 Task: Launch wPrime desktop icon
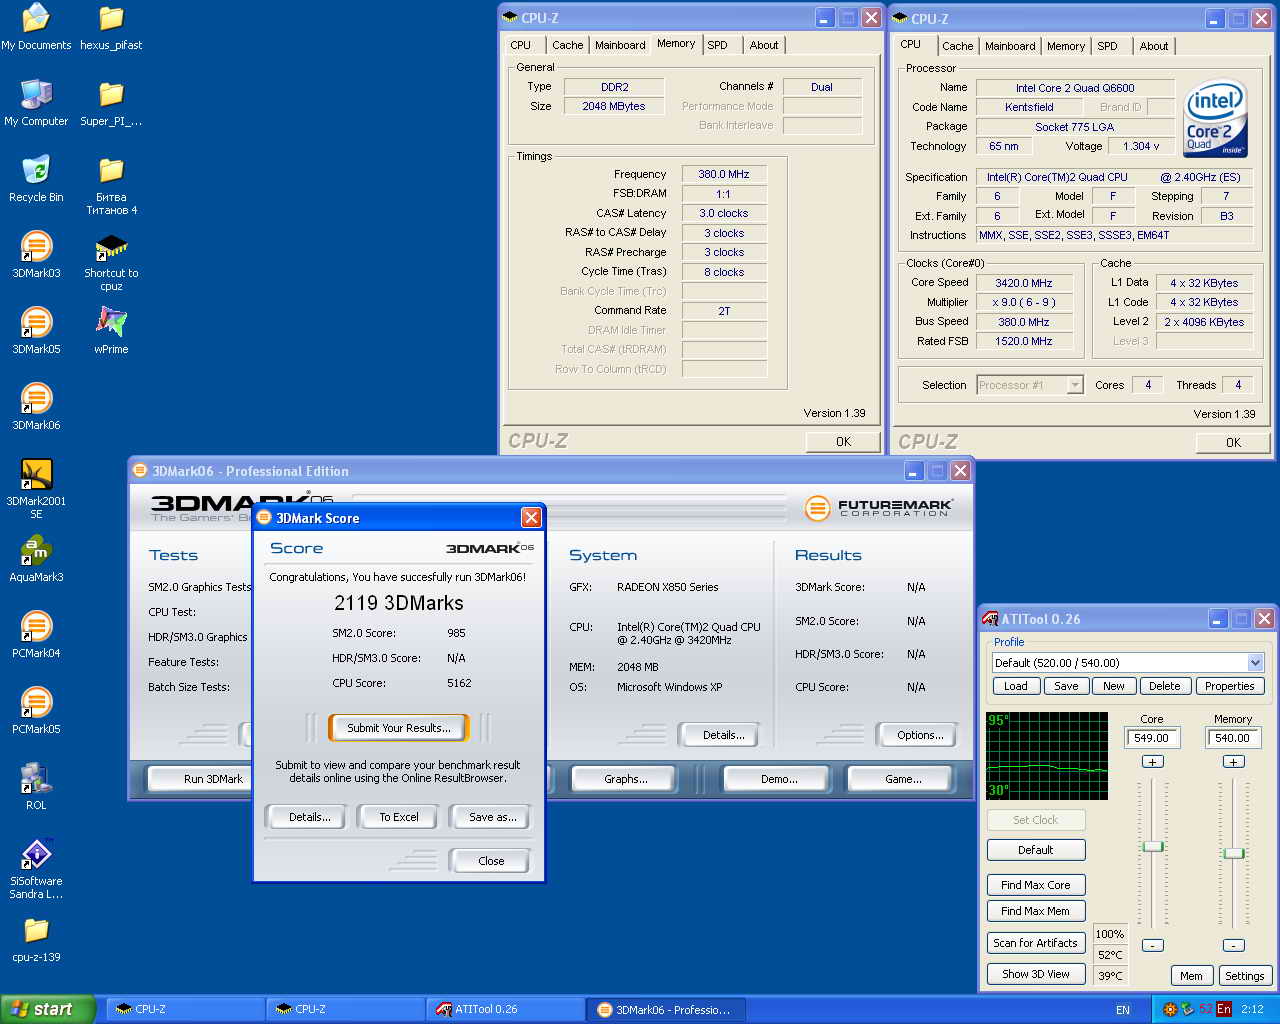111,330
